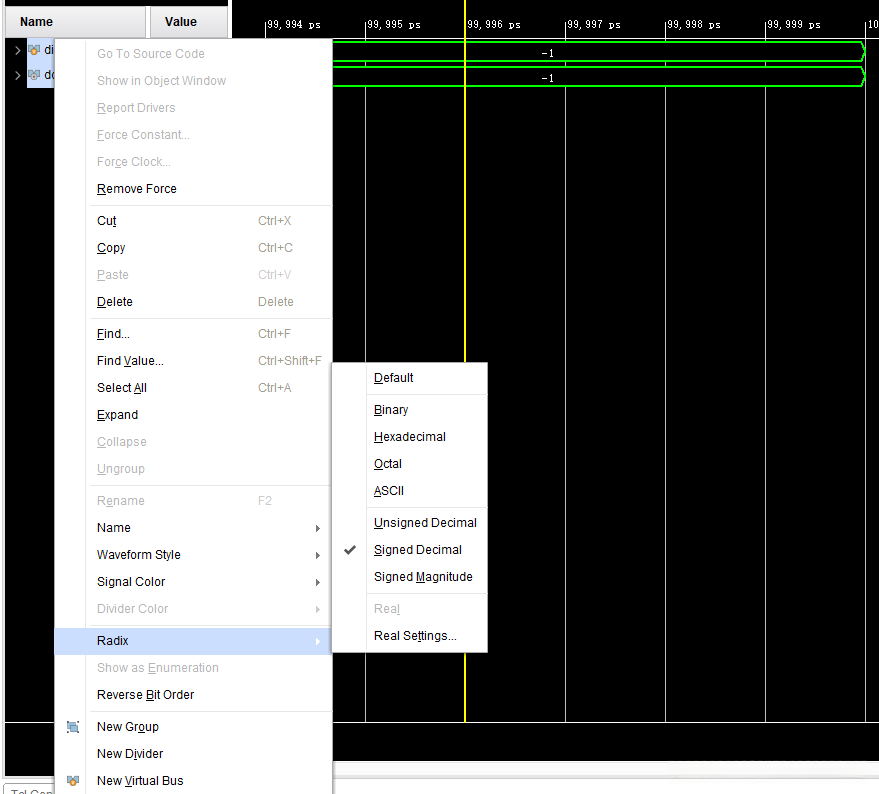Click the Tcl Console tab
This screenshot has width=879, height=794.
(29, 788)
